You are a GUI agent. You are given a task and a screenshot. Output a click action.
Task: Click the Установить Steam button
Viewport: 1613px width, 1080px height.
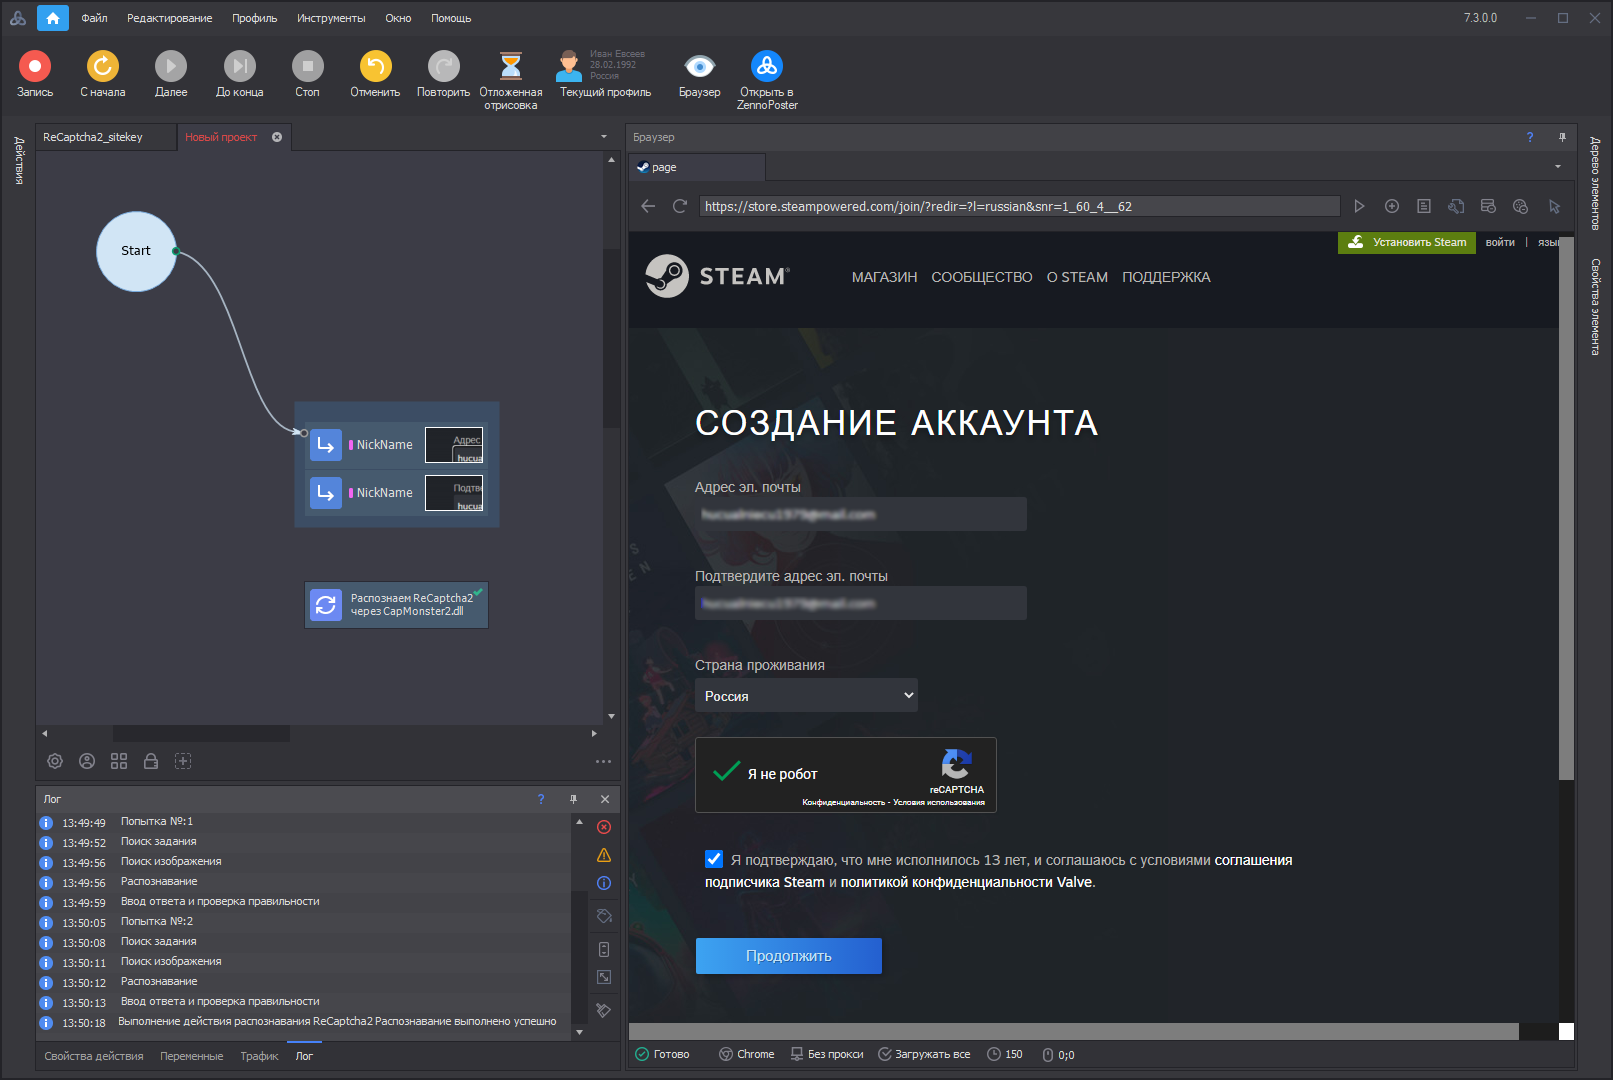(x=1407, y=242)
